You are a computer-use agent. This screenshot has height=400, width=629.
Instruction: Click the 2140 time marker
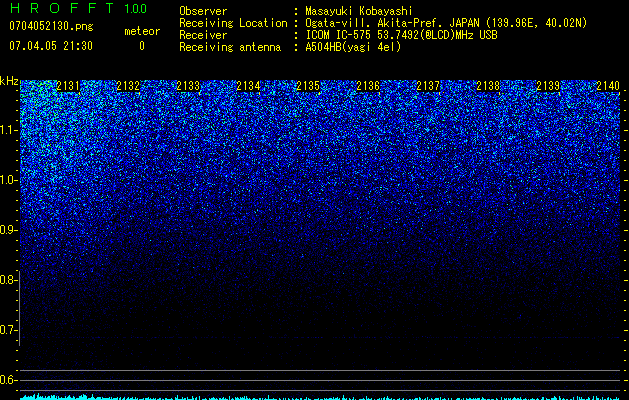point(608,86)
